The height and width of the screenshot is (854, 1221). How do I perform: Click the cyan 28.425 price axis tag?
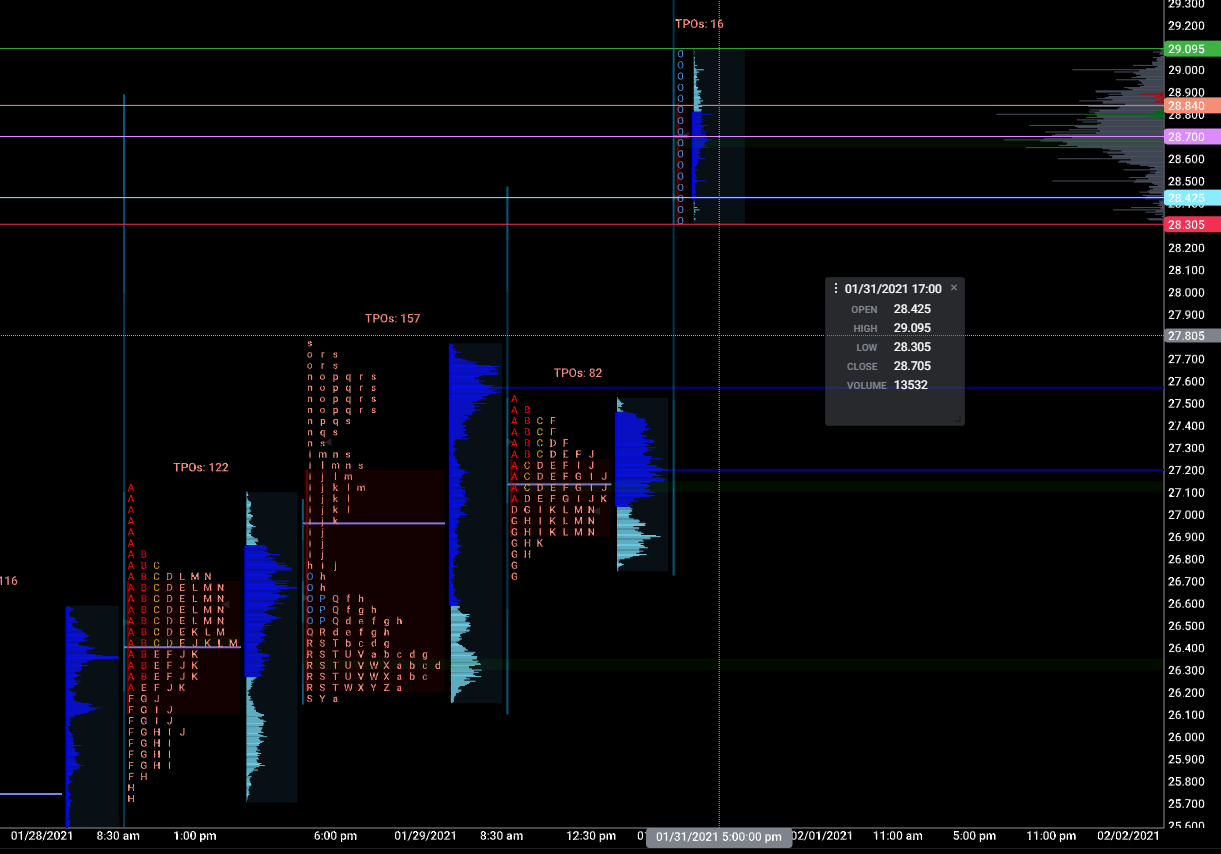[1193, 198]
